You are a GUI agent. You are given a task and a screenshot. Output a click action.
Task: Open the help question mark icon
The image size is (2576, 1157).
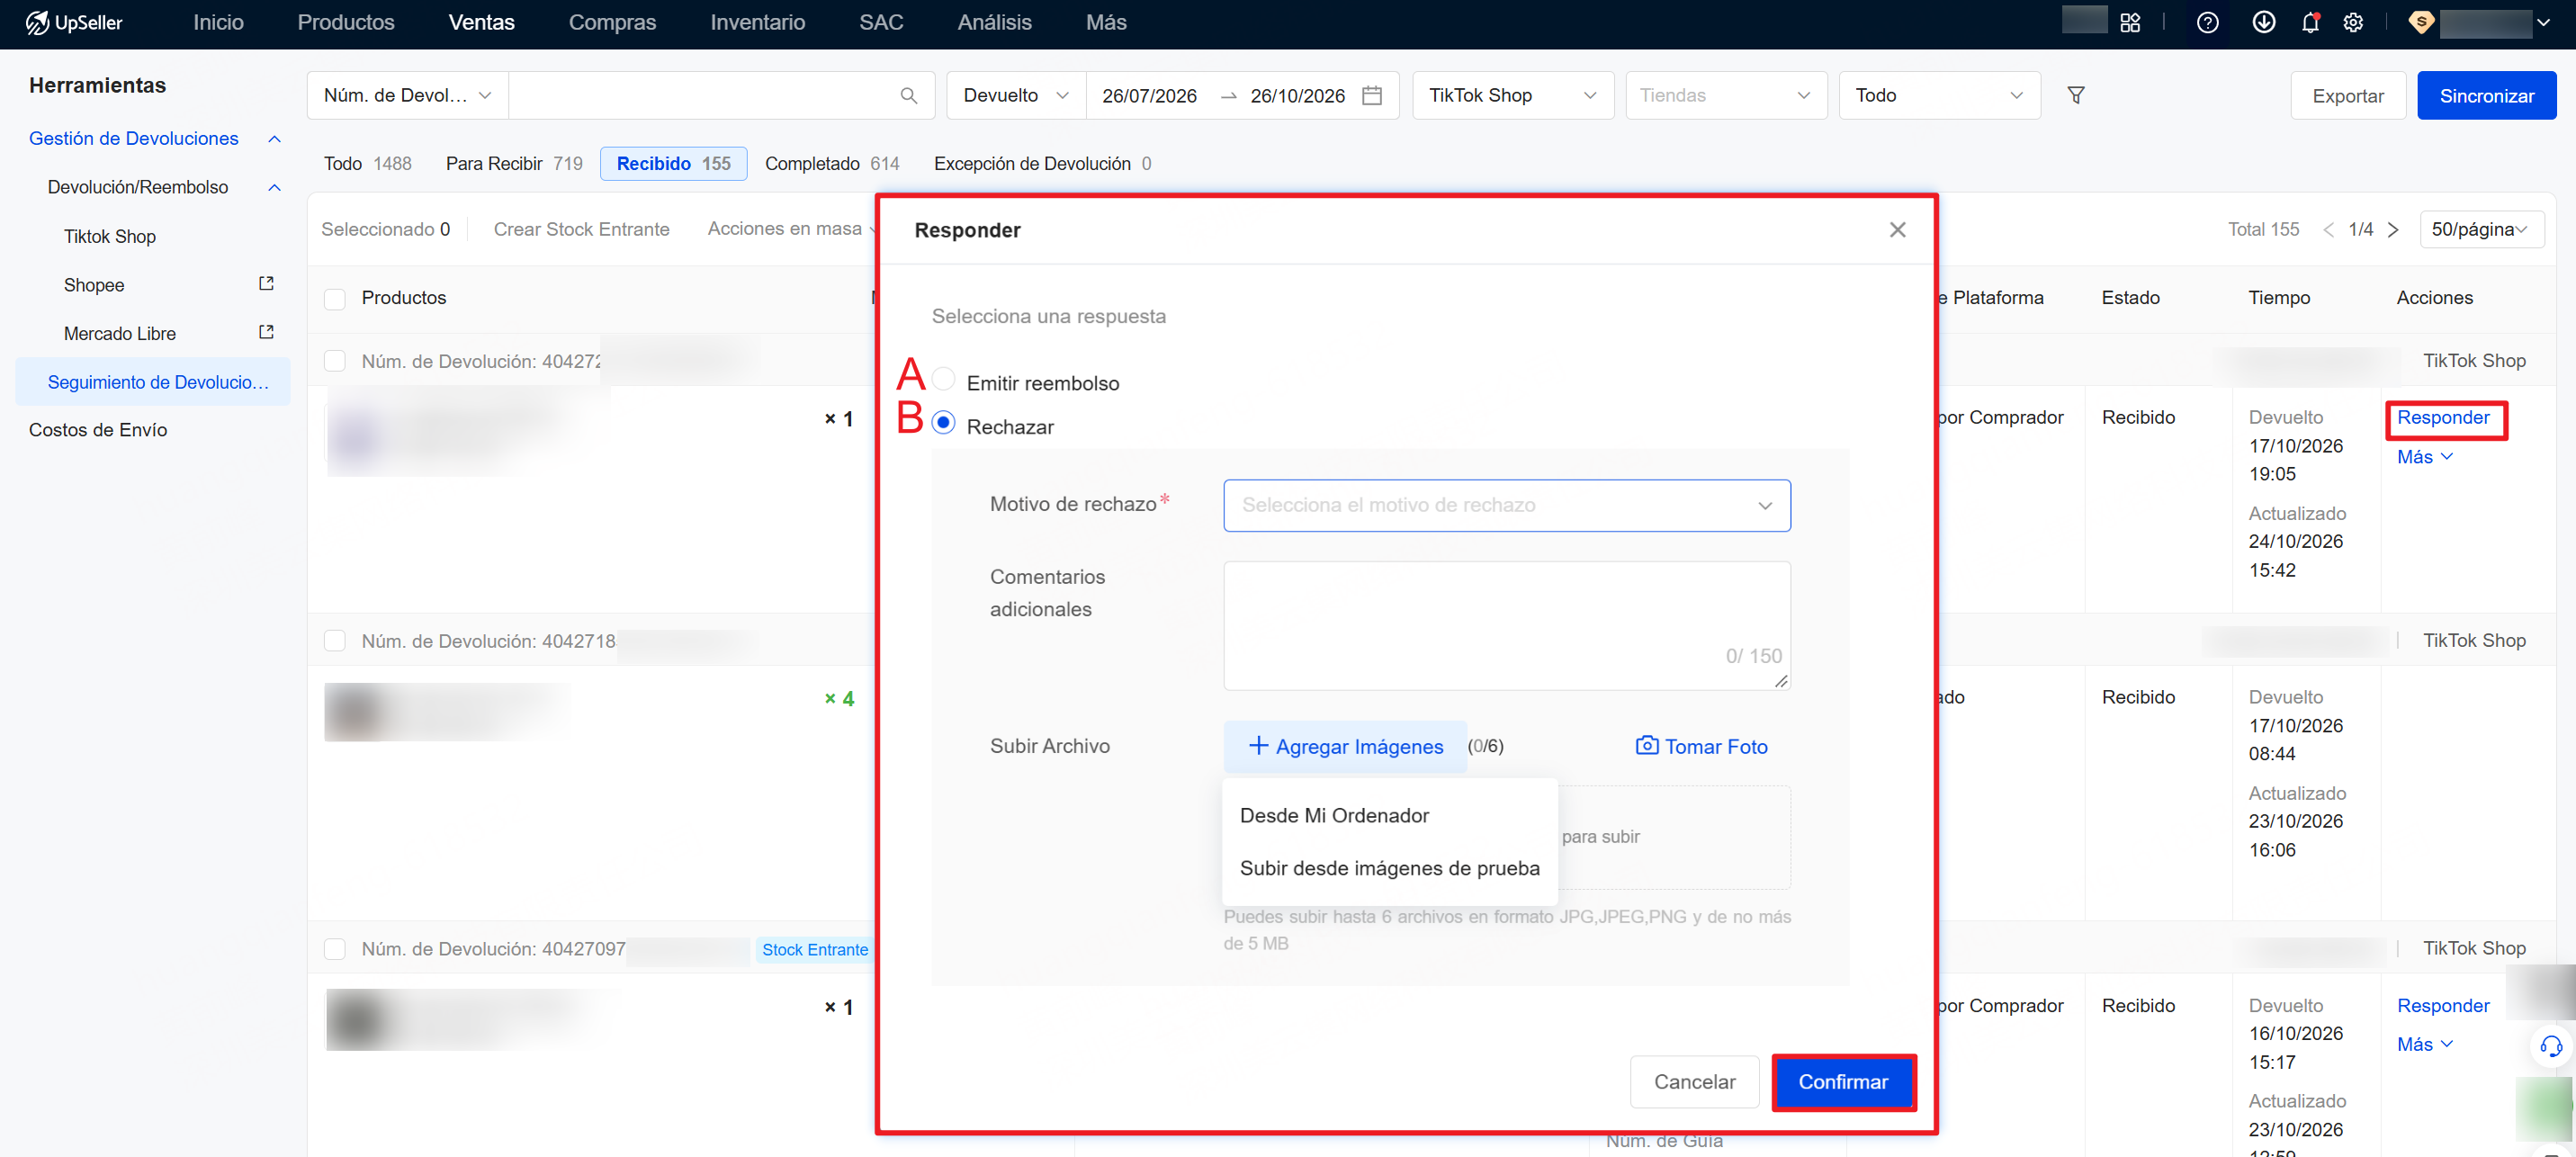pos(2207,22)
